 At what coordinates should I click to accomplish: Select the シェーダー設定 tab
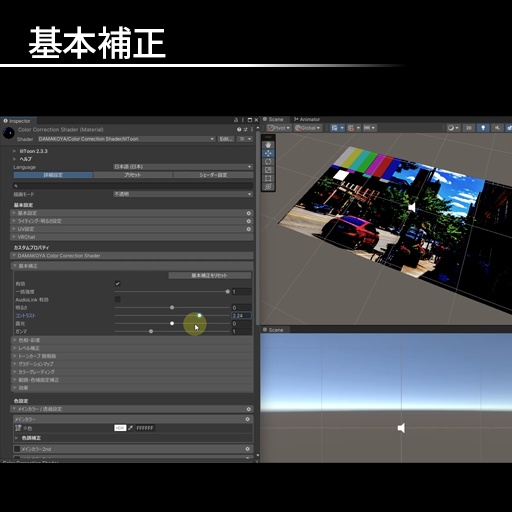213,175
